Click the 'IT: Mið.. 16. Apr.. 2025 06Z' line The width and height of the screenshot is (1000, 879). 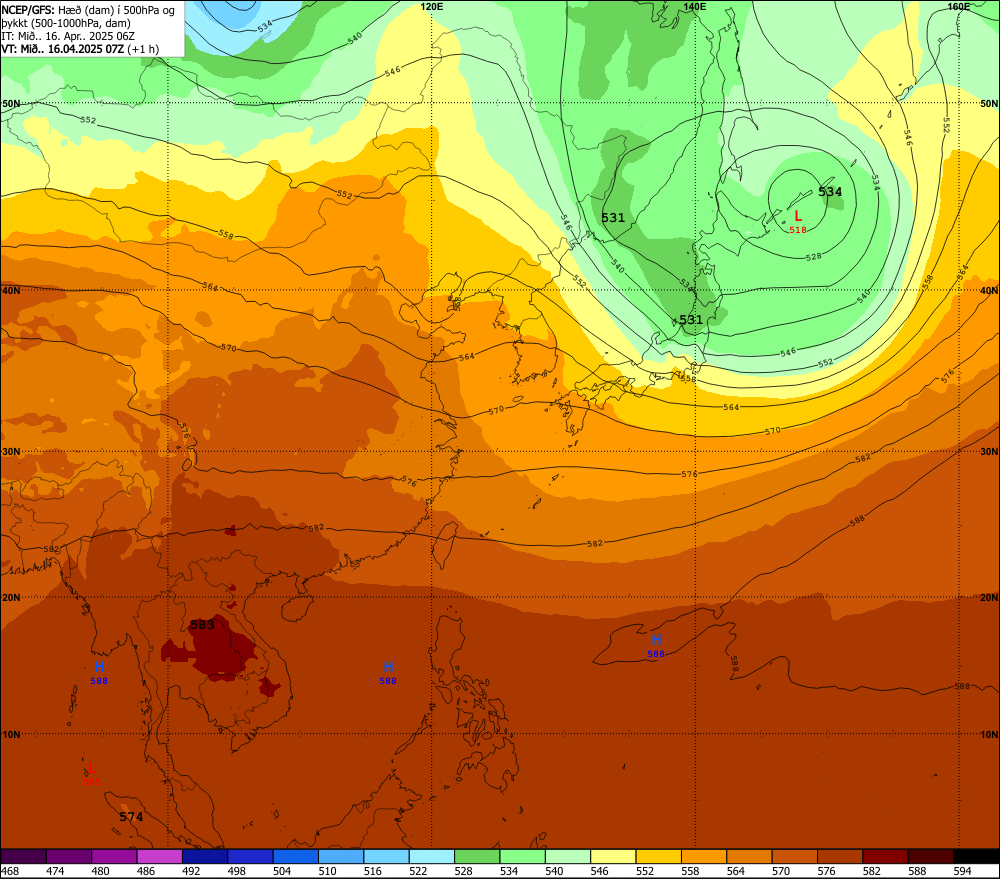(x=68, y=36)
